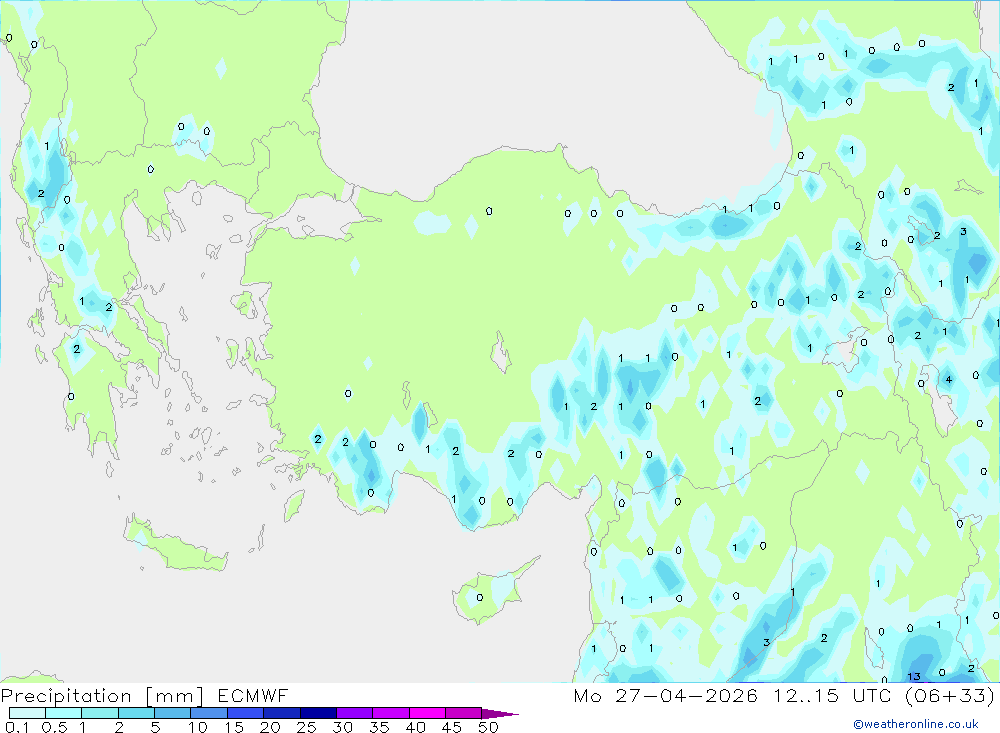Select the 0.5 legend scale label
The height and width of the screenshot is (733, 1000).
[x=54, y=727]
